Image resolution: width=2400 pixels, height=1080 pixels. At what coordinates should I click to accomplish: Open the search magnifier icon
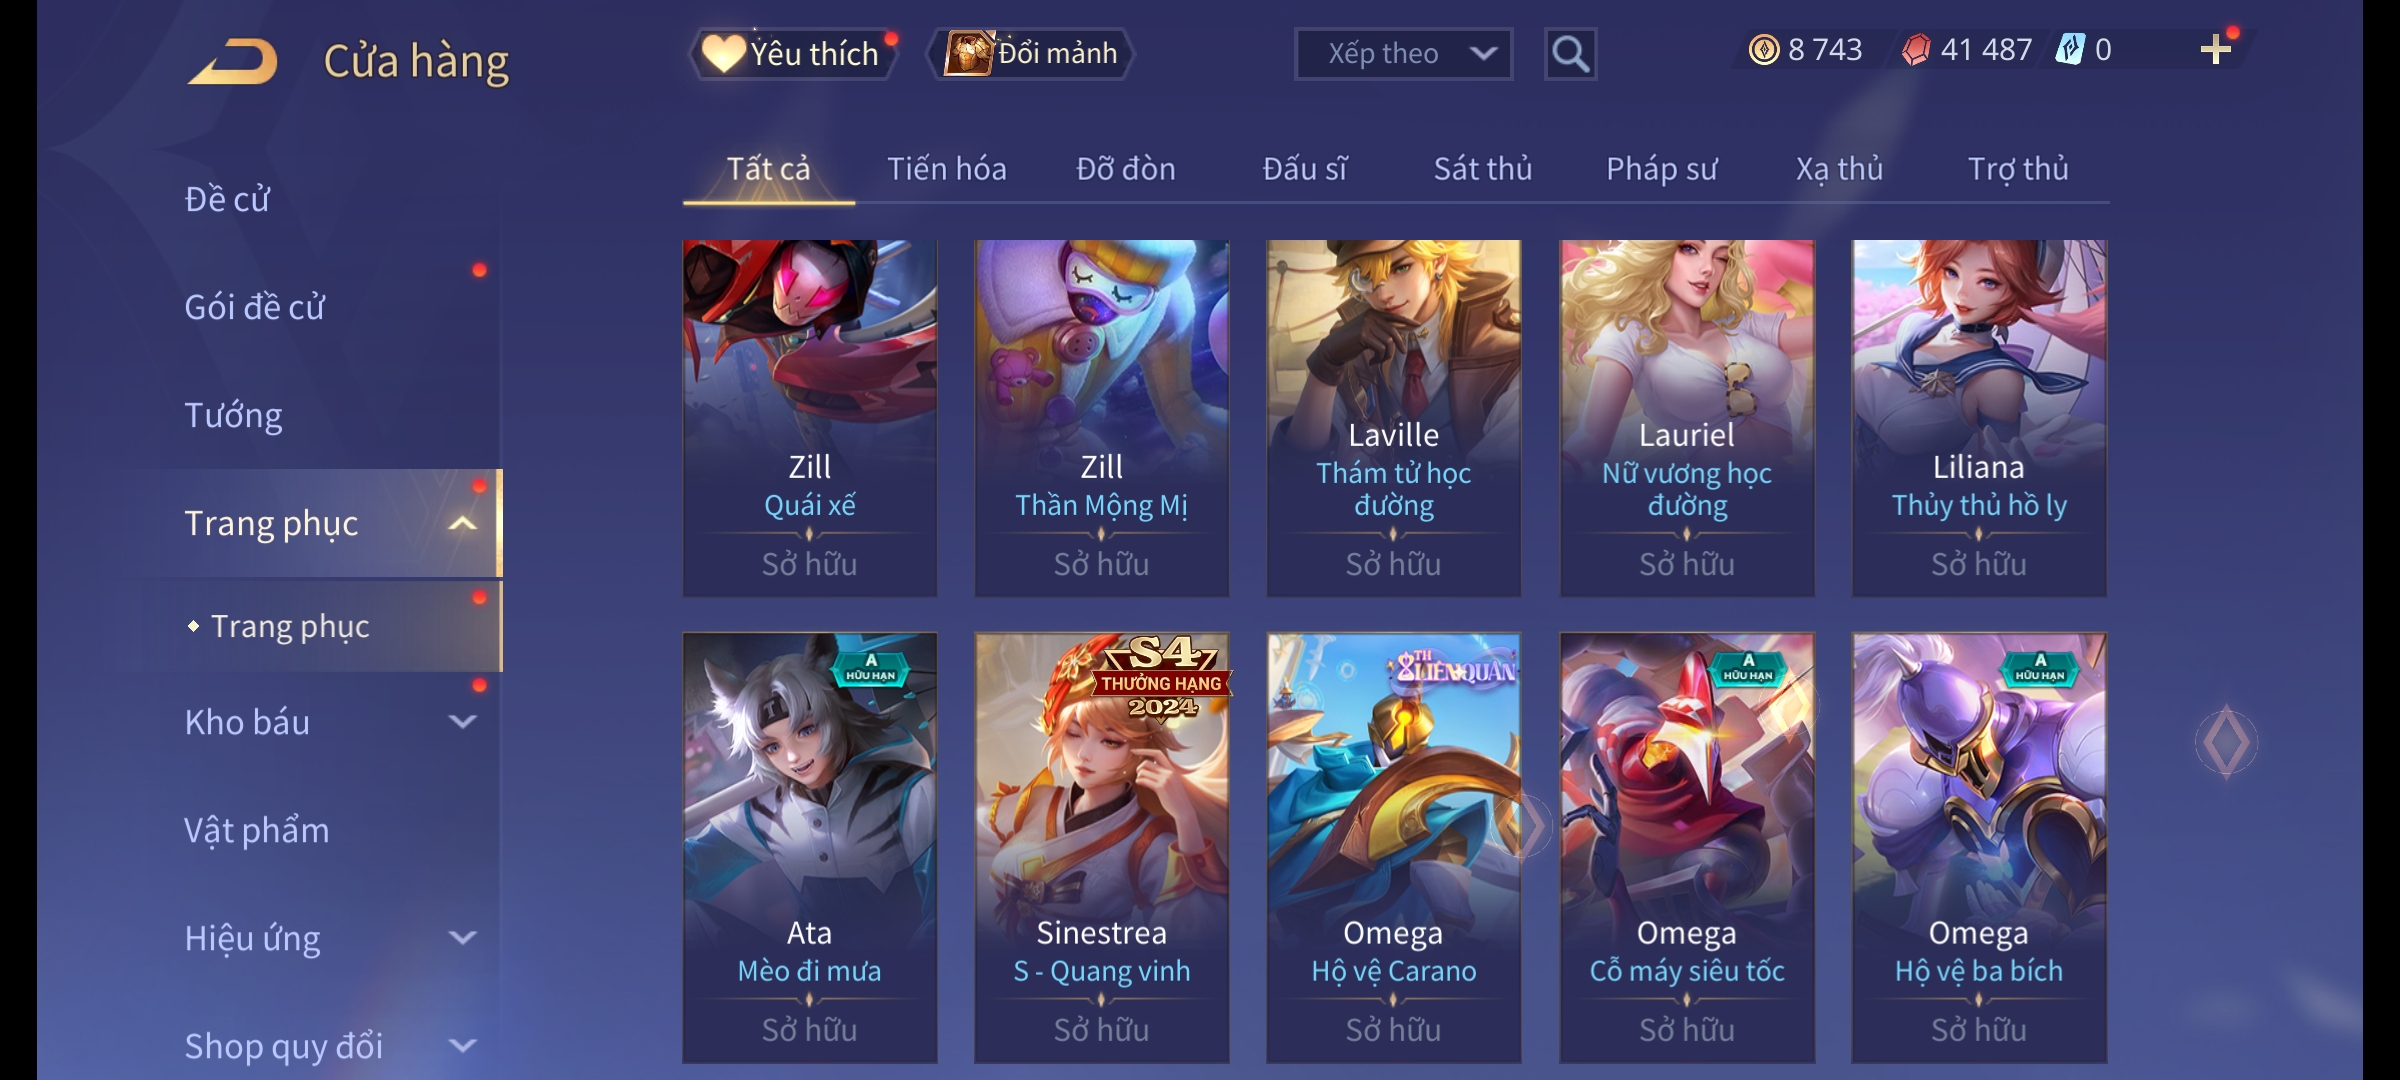click(x=1570, y=54)
